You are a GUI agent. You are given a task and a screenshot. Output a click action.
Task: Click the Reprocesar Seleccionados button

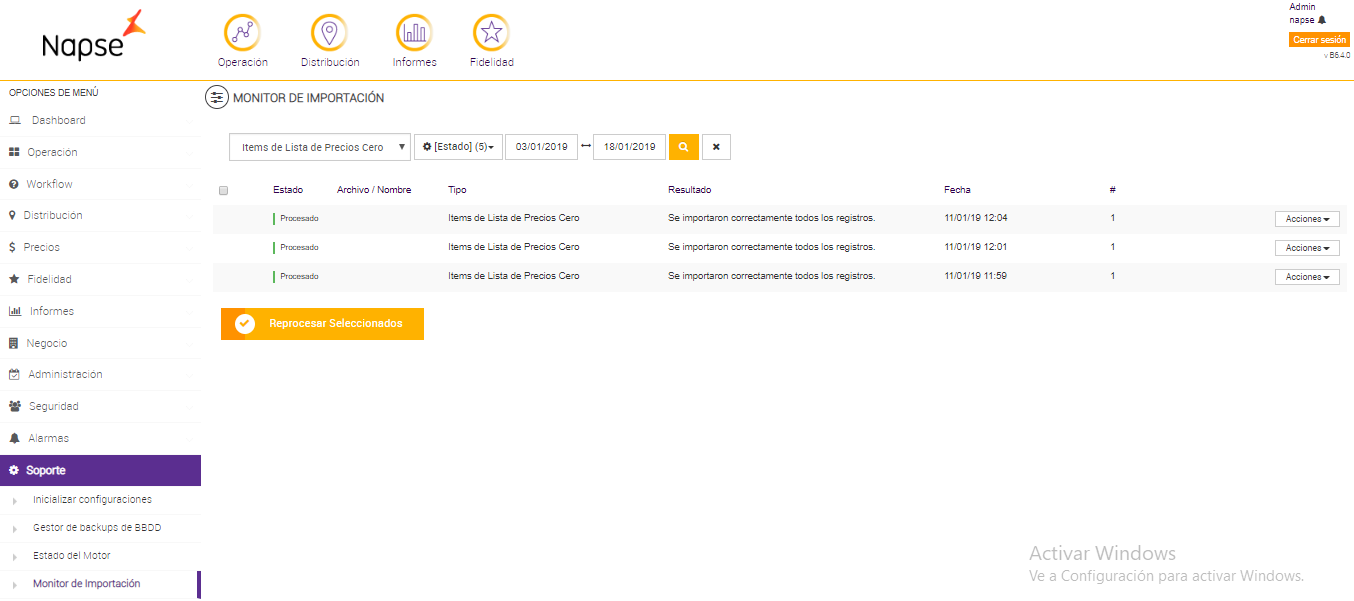click(x=322, y=324)
